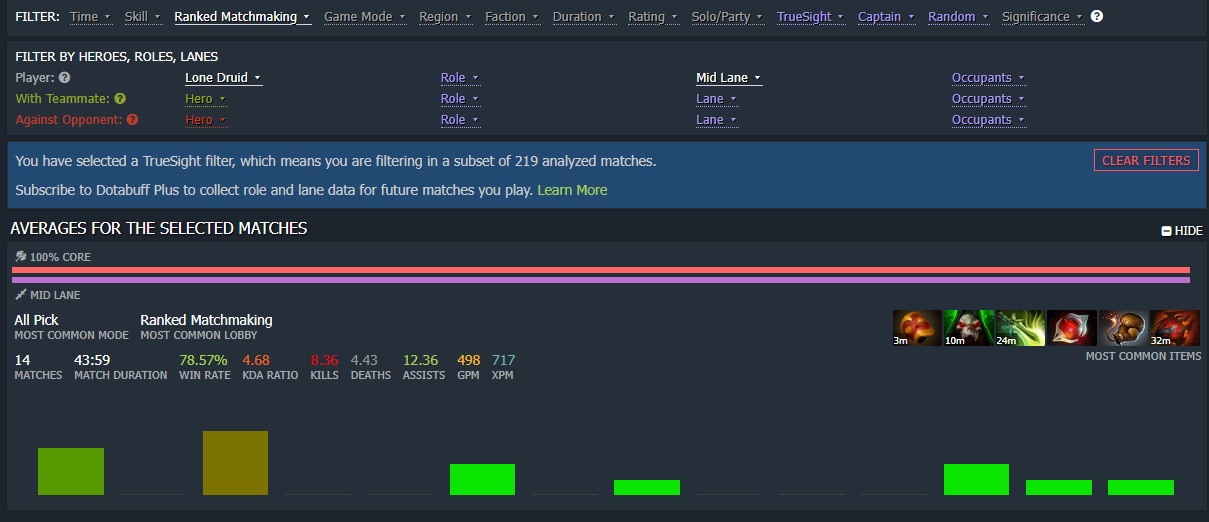The height and width of the screenshot is (522, 1209).
Task: Click the icon beside 100% CORE
Action: [21, 257]
